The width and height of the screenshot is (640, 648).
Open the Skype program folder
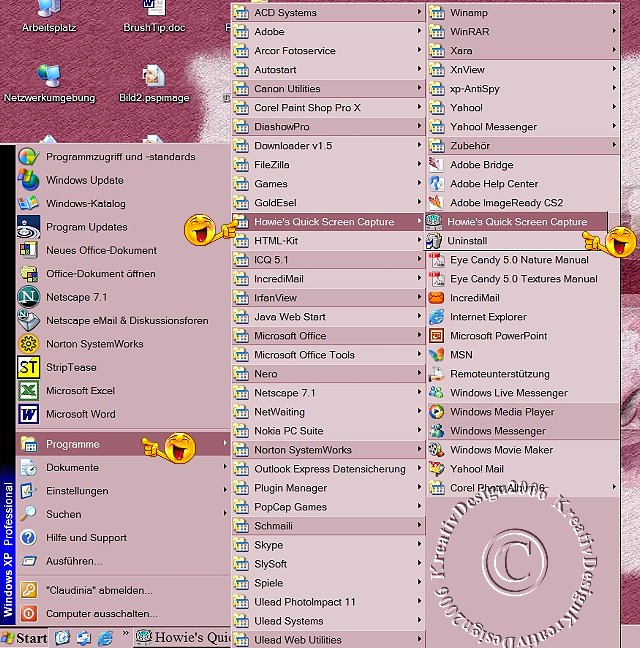(x=328, y=545)
